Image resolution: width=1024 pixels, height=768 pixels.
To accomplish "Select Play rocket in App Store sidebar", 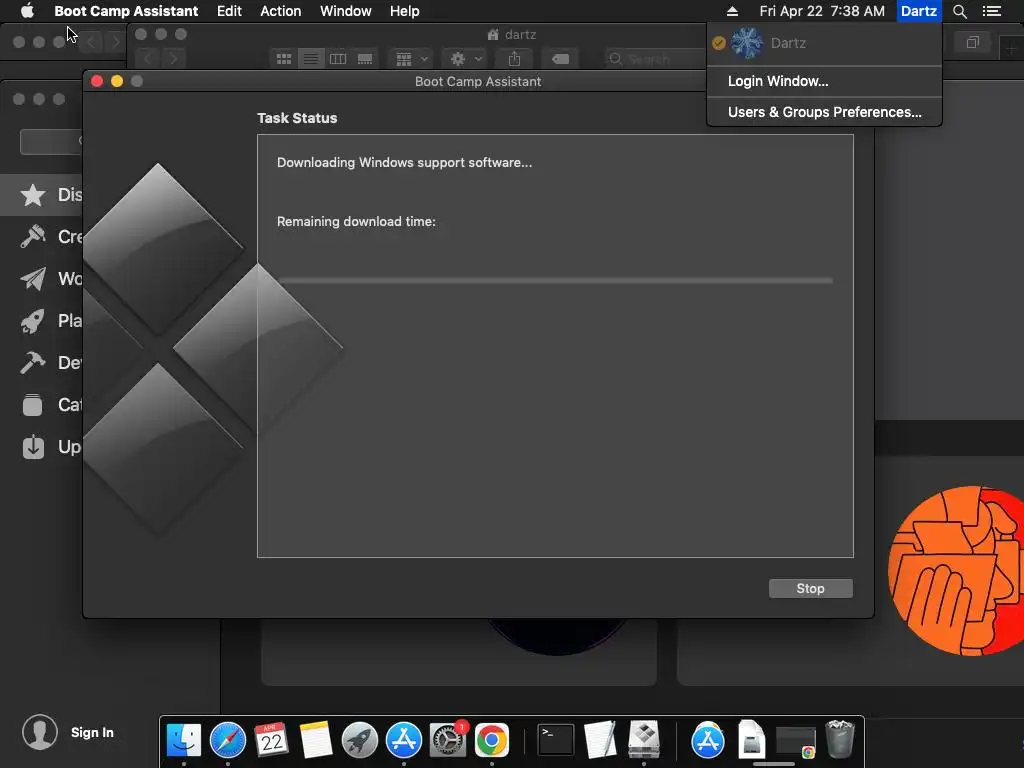I will [33, 321].
